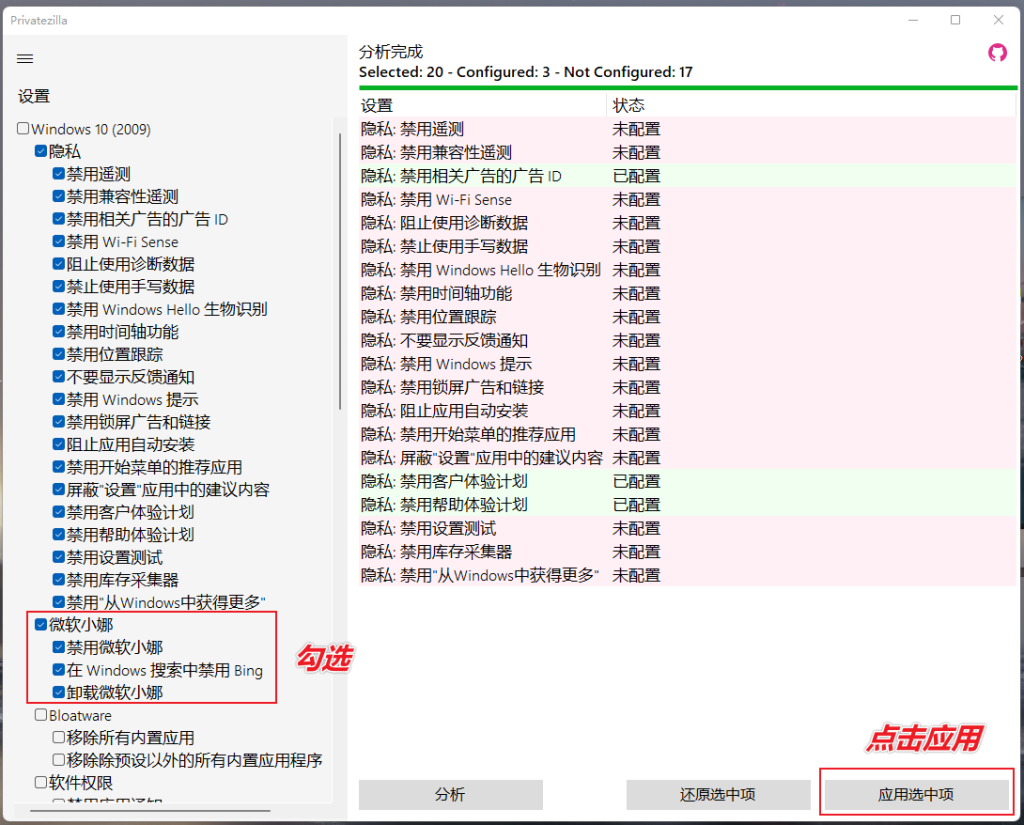
Task: Uncheck the 微软小娜 category
Action: click(x=41, y=624)
